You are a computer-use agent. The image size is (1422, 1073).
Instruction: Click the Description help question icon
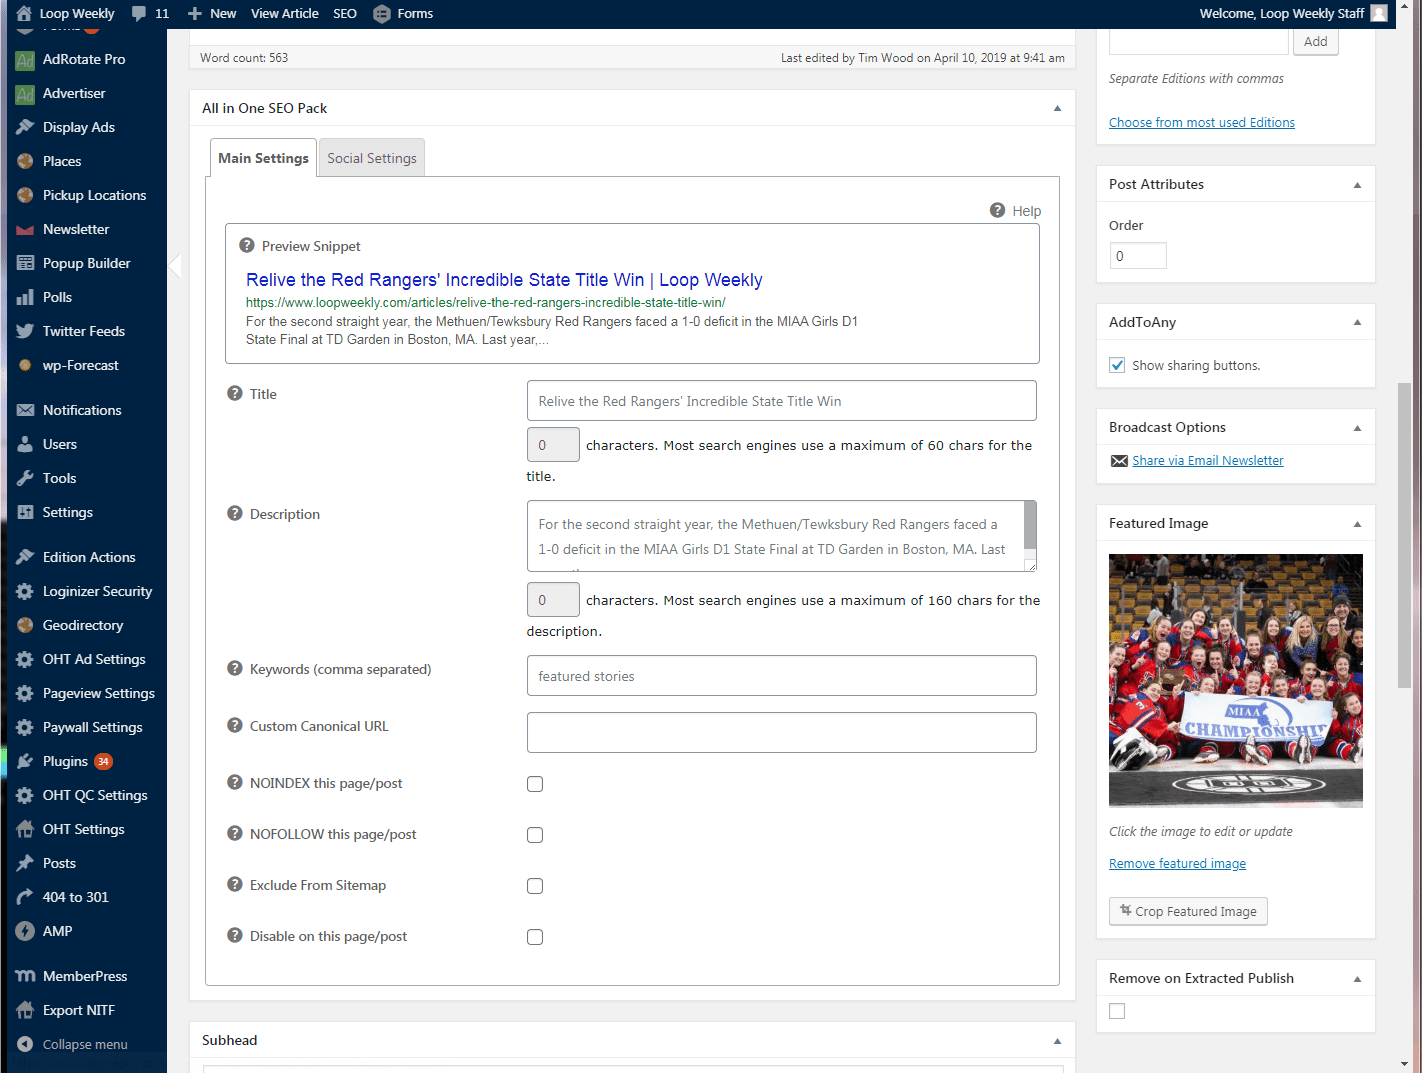tap(235, 513)
